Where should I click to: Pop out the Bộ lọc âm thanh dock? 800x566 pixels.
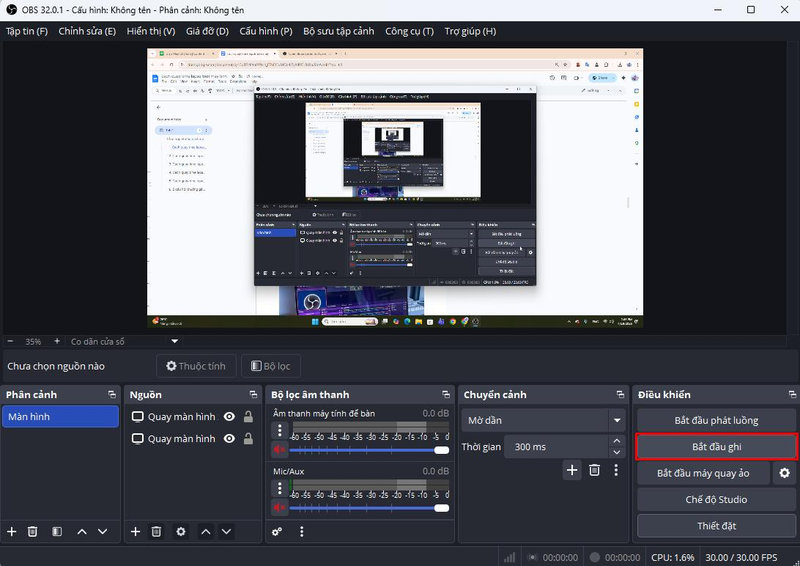point(446,395)
